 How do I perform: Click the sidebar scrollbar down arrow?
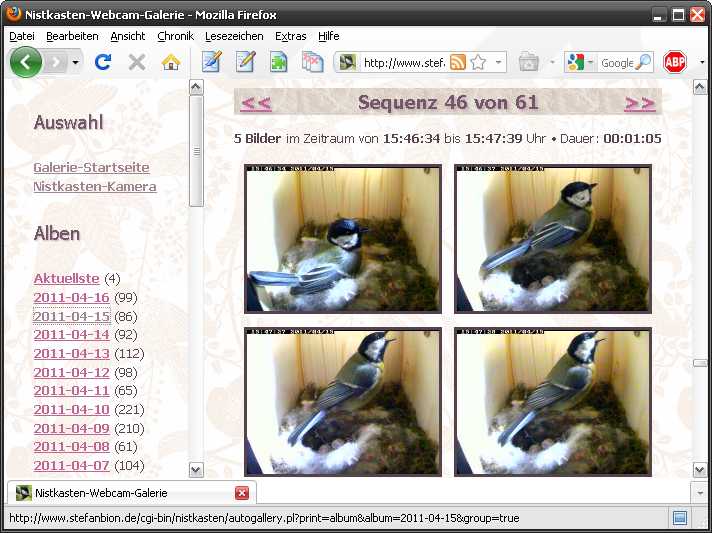[x=196, y=469]
